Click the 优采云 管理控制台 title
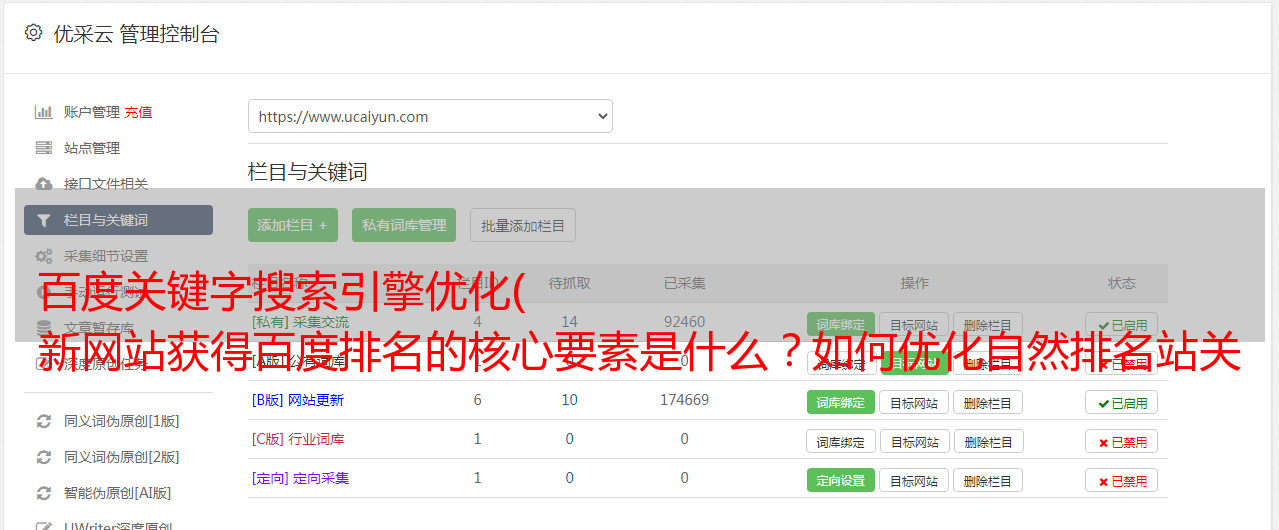Screen dimensions: 1279x530 136,34
